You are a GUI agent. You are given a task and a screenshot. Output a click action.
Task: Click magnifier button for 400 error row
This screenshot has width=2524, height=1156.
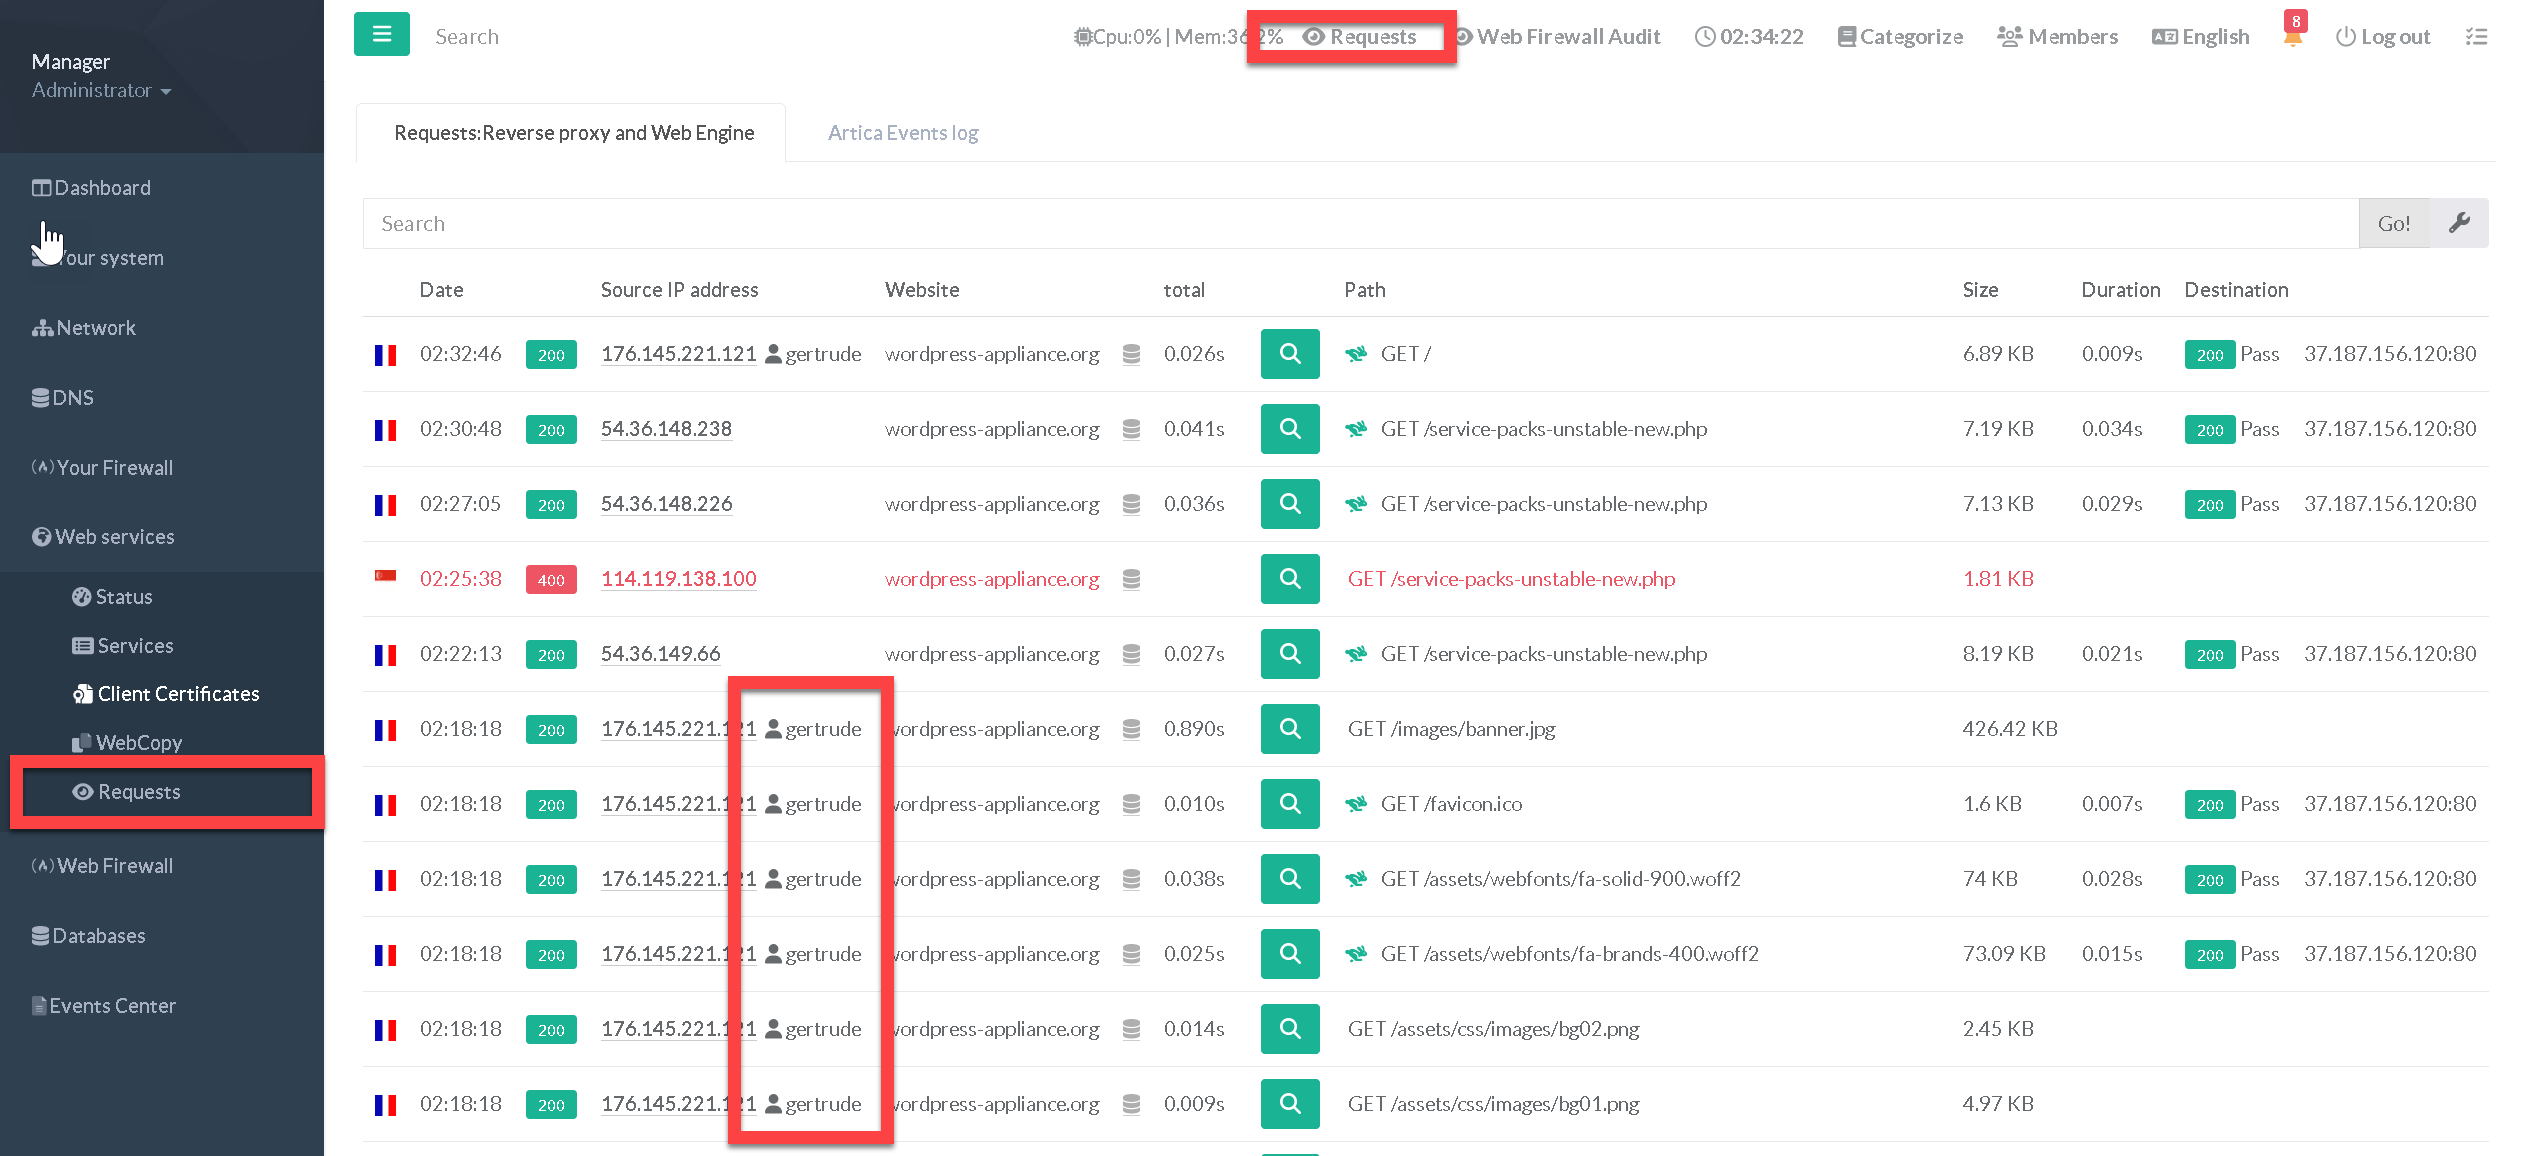tap(1289, 579)
